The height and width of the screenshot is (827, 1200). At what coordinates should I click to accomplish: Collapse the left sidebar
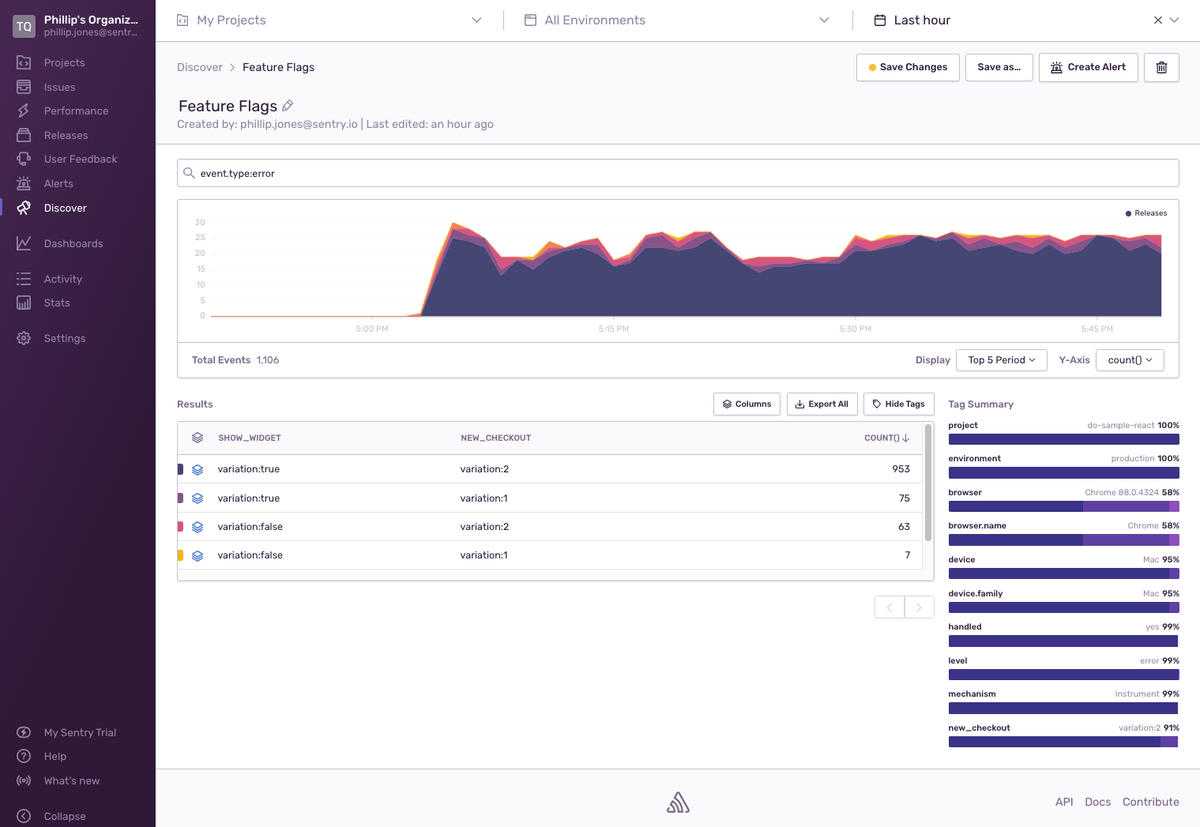tap(64, 816)
